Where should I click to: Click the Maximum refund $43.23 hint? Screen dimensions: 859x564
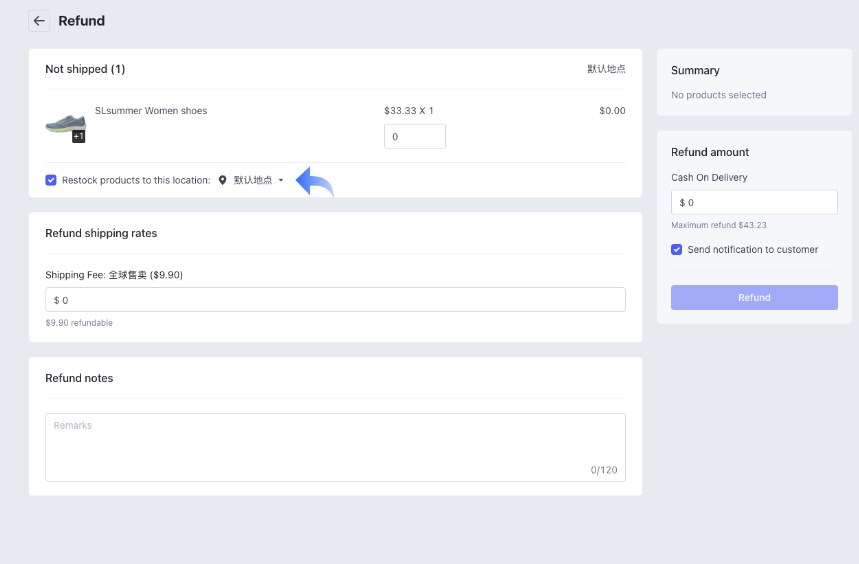[719, 225]
